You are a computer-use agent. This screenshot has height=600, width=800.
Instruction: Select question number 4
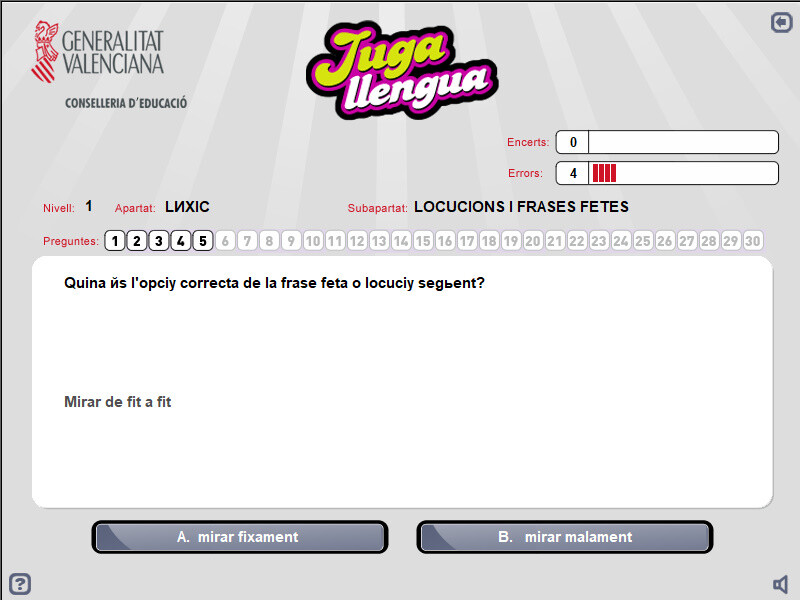181,241
